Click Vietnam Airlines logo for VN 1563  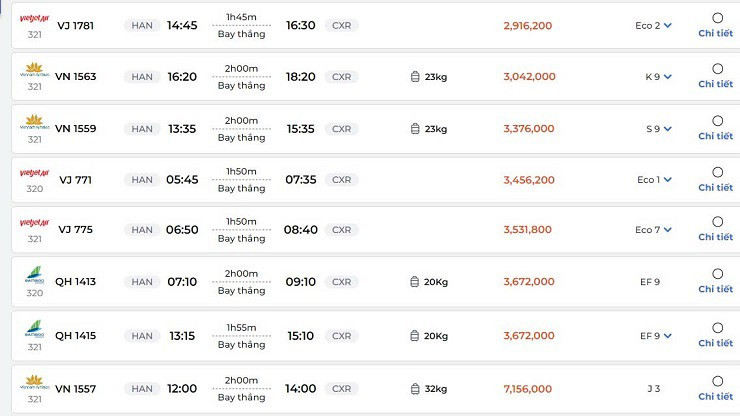(x=34, y=70)
